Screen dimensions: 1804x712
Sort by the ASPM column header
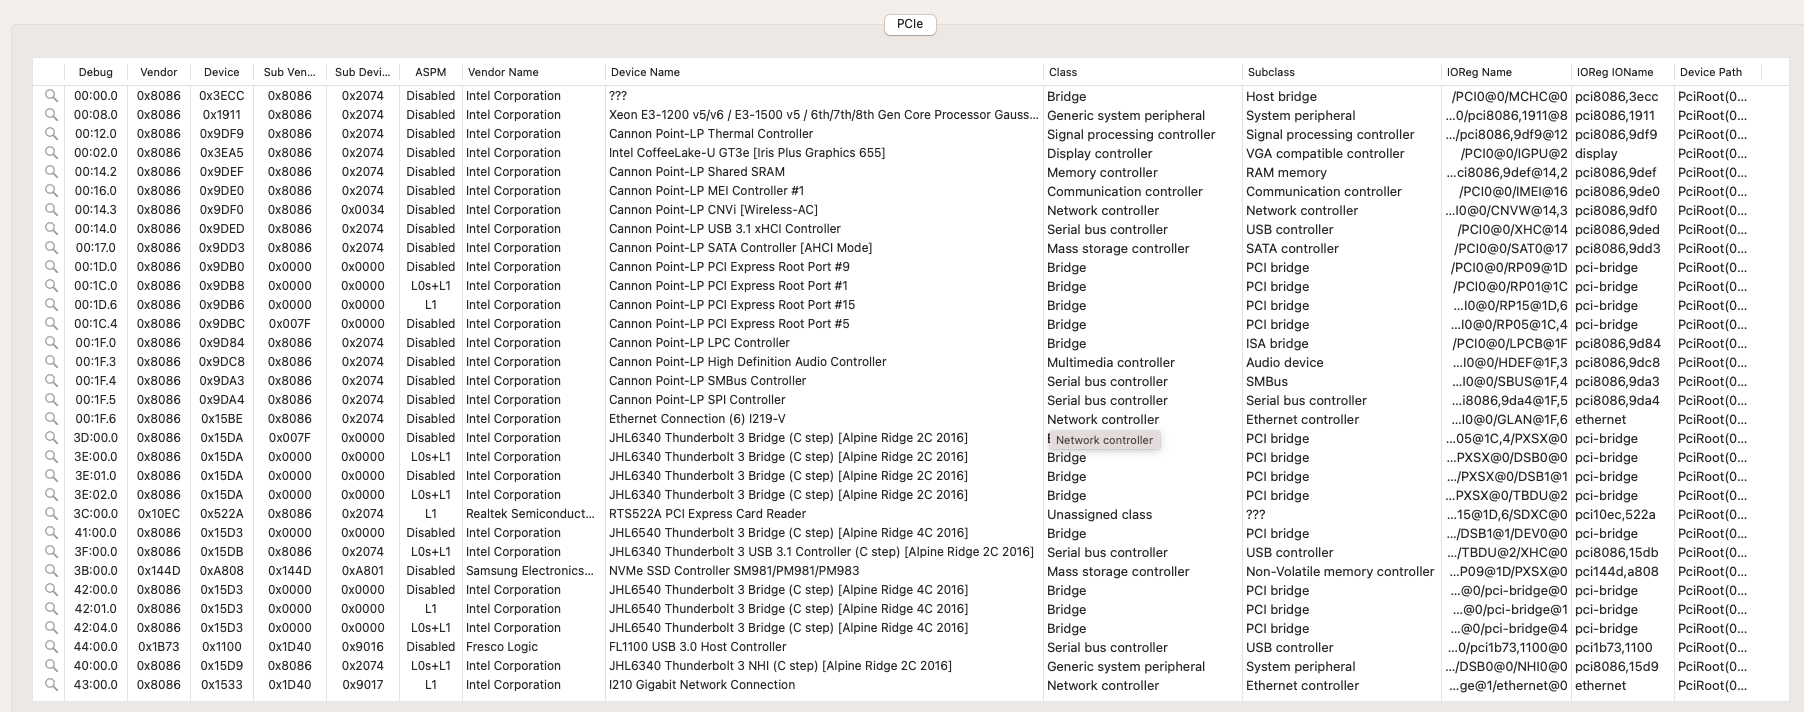[431, 72]
